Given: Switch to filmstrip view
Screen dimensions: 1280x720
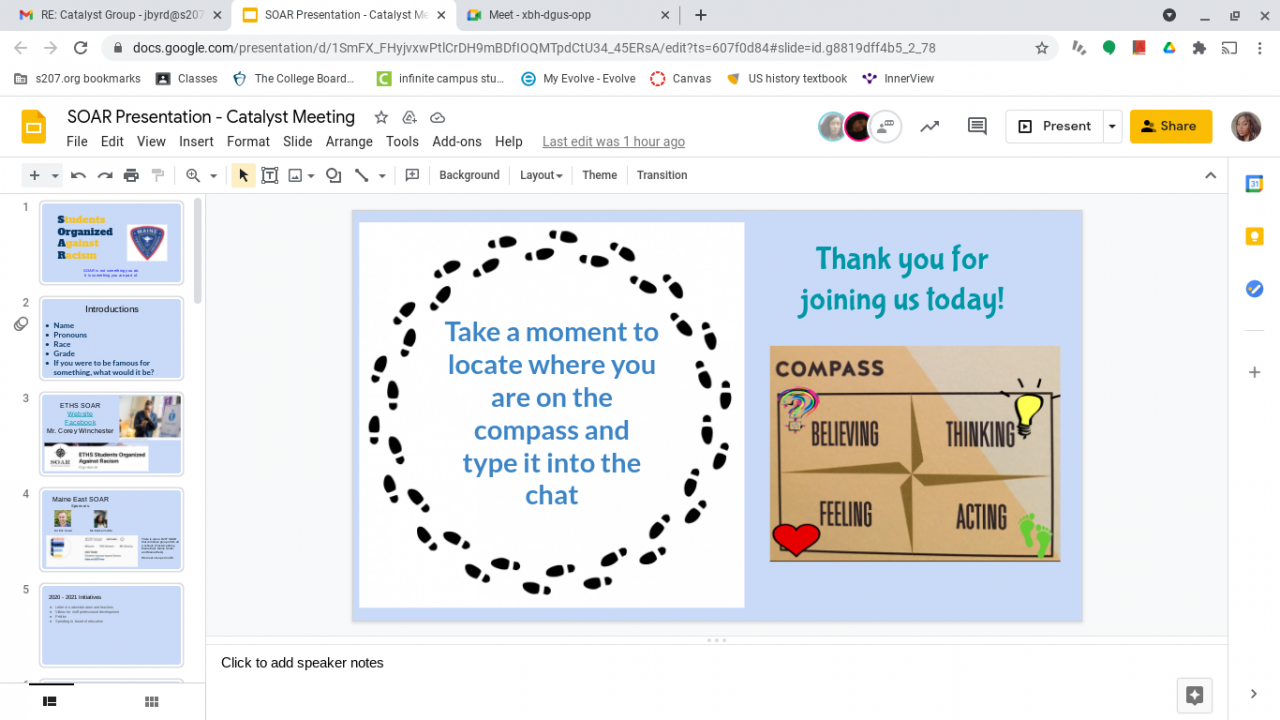Looking at the screenshot, I should (49, 702).
